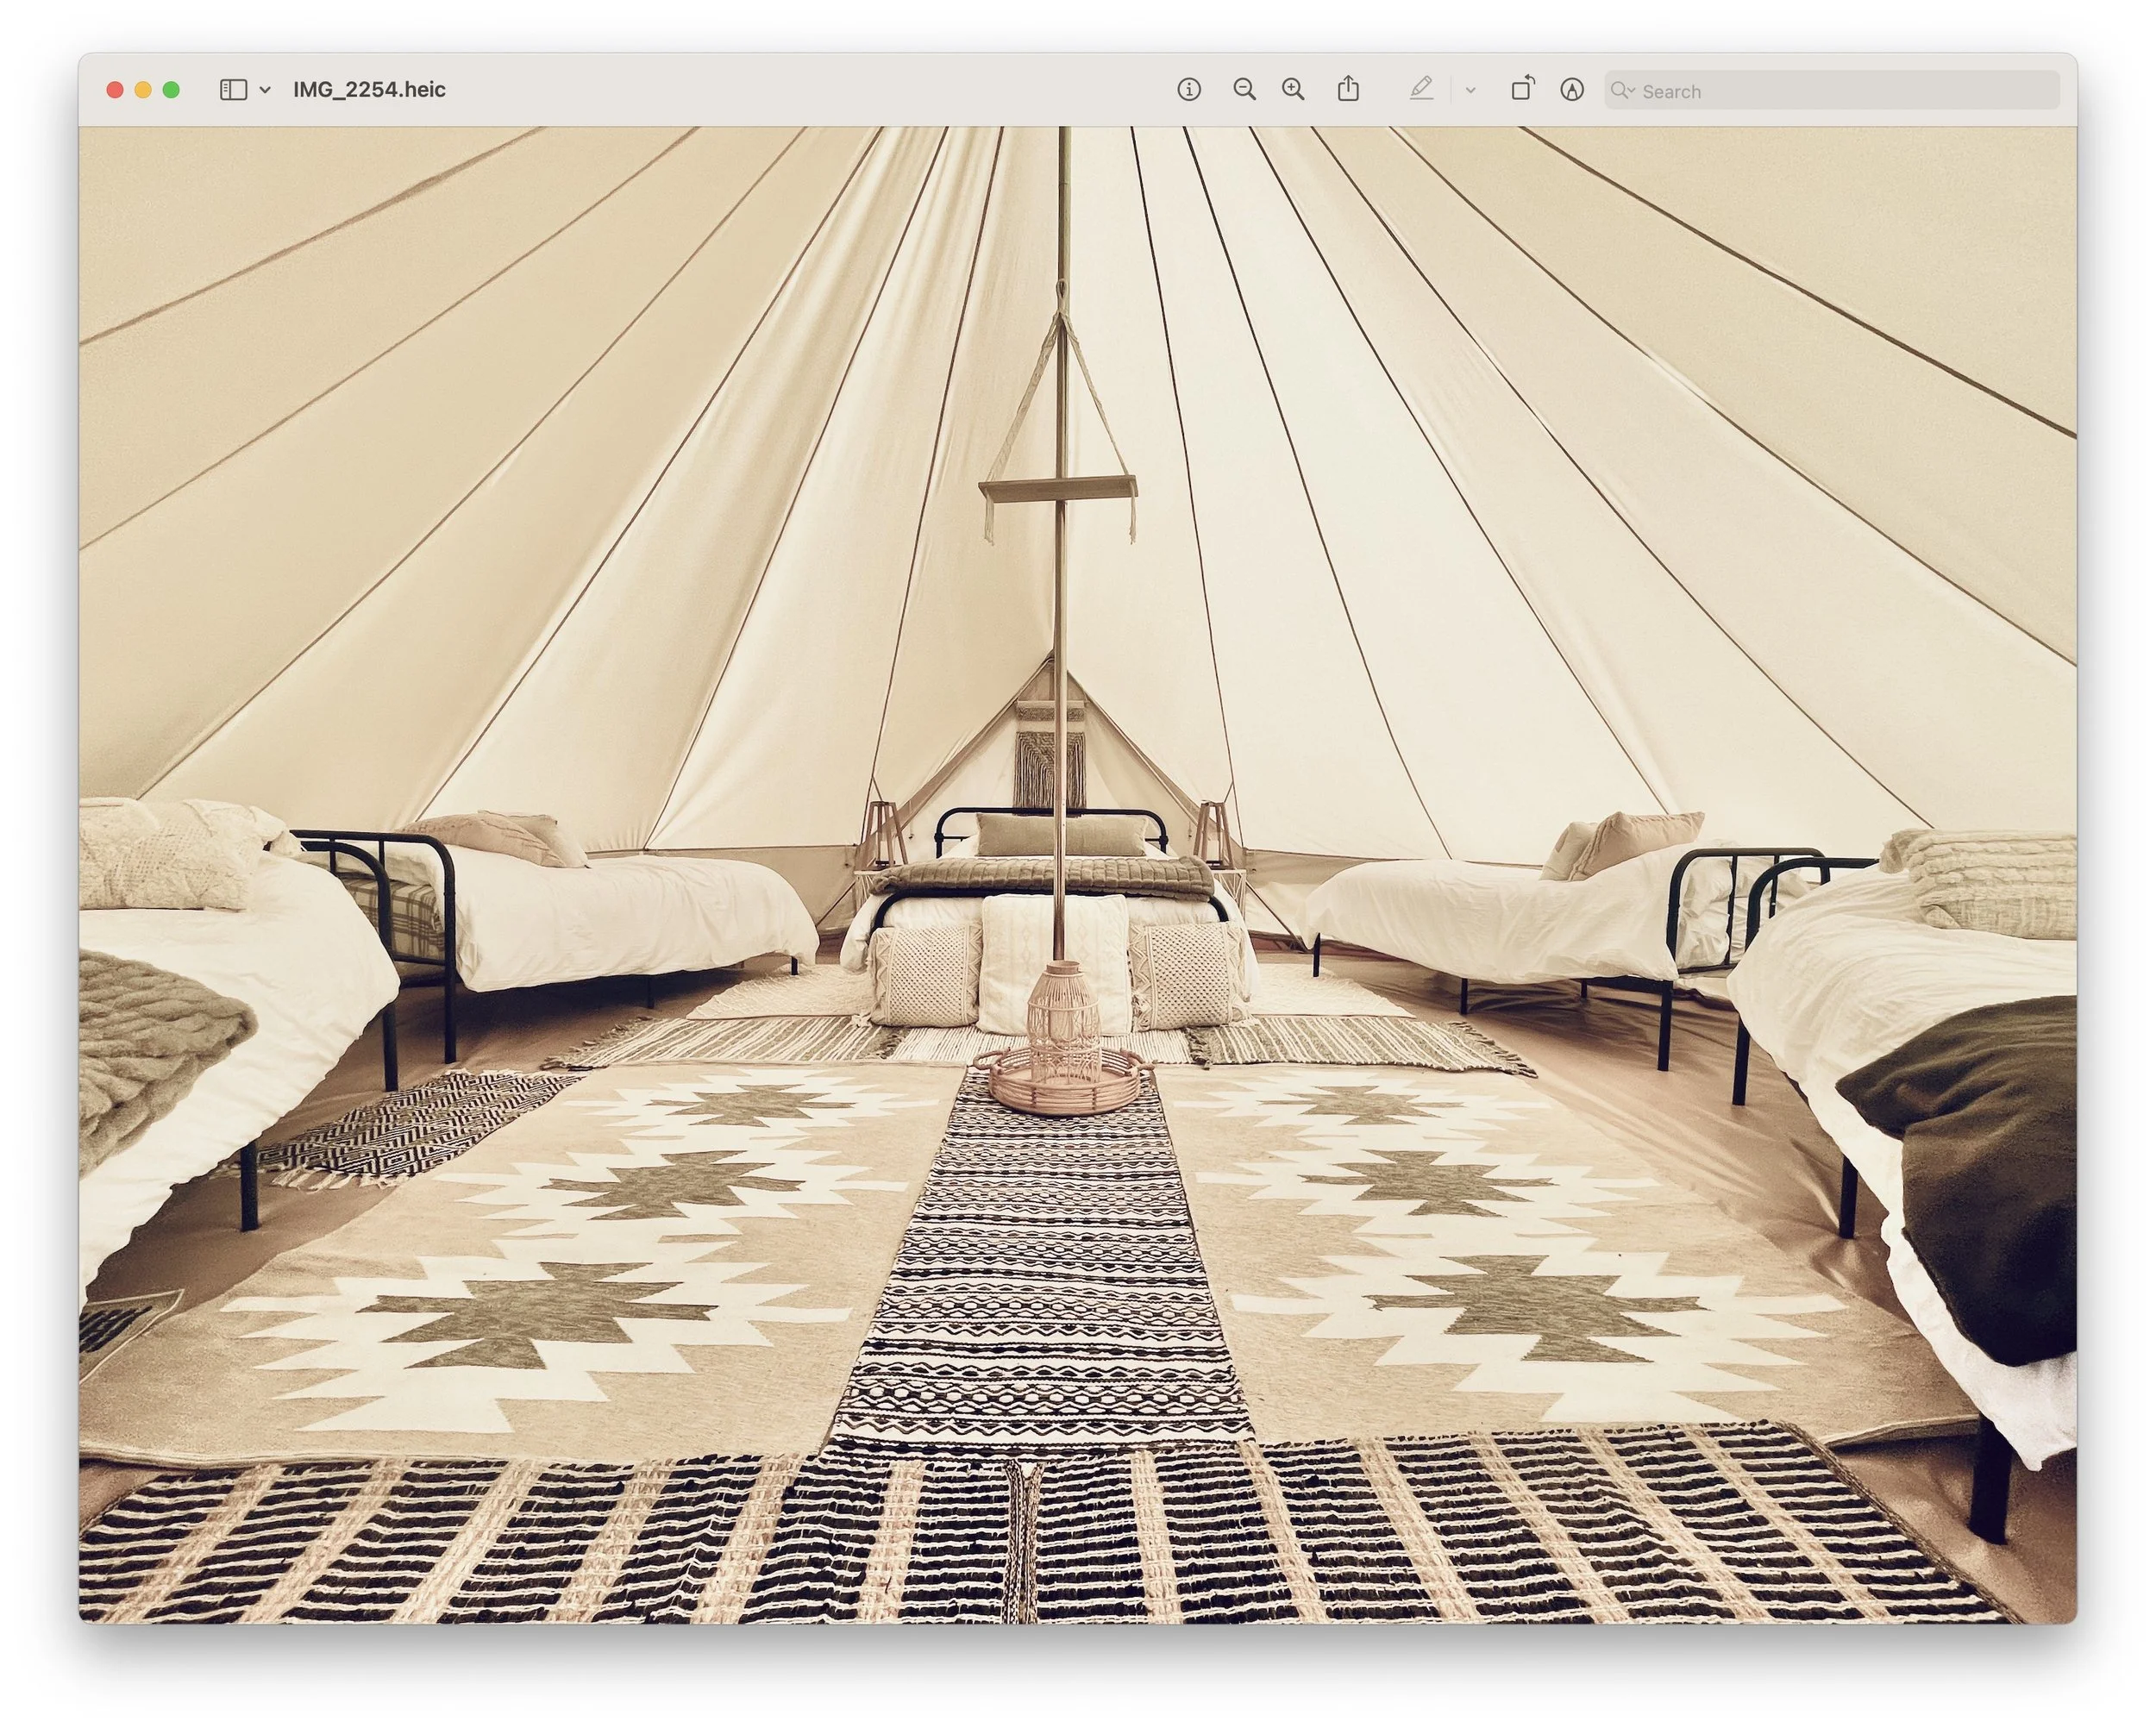Open the highlight color dropdown arrow

click(1470, 90)
